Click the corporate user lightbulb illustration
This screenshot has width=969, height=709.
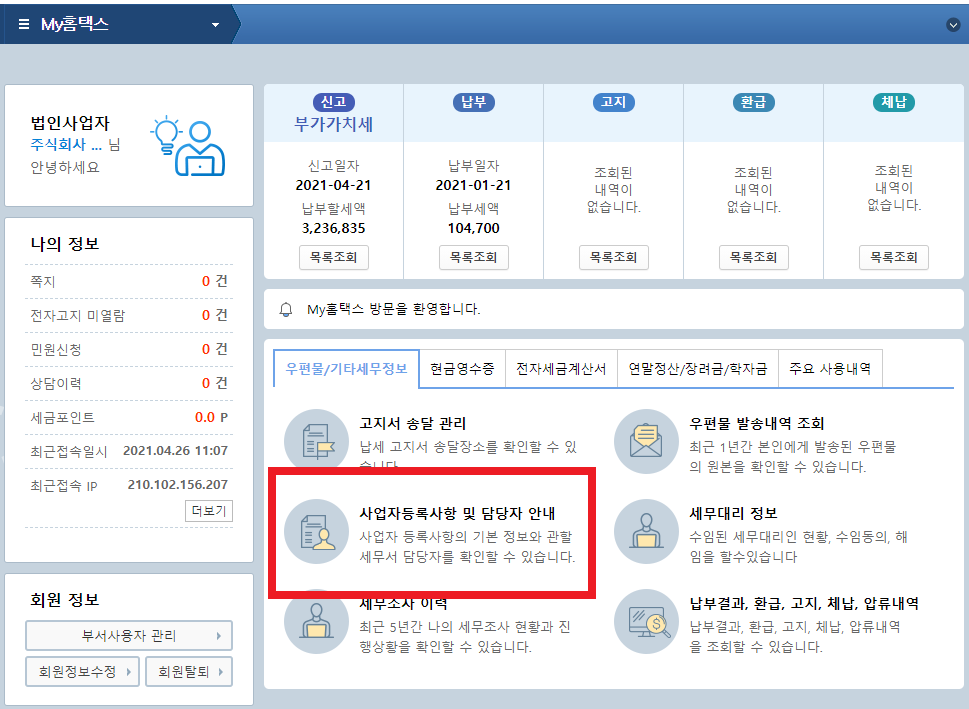point(188,146)
